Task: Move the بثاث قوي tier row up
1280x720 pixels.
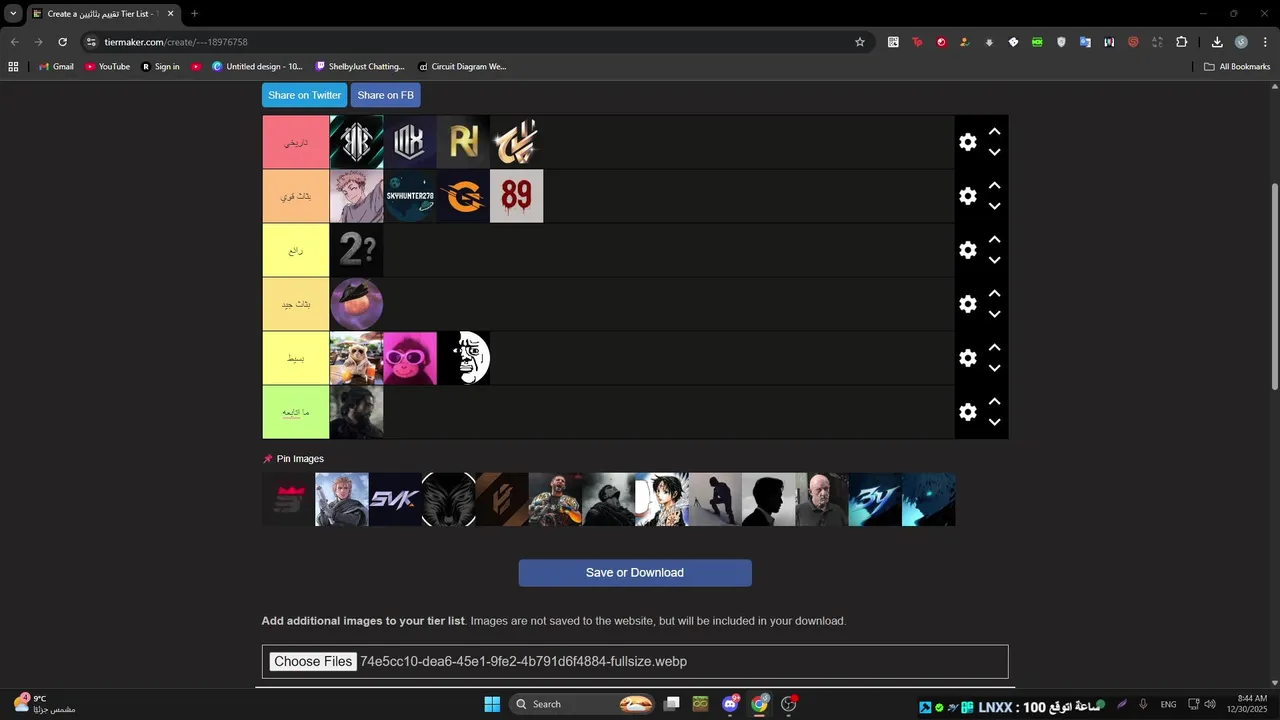Action: coord(994,186)
